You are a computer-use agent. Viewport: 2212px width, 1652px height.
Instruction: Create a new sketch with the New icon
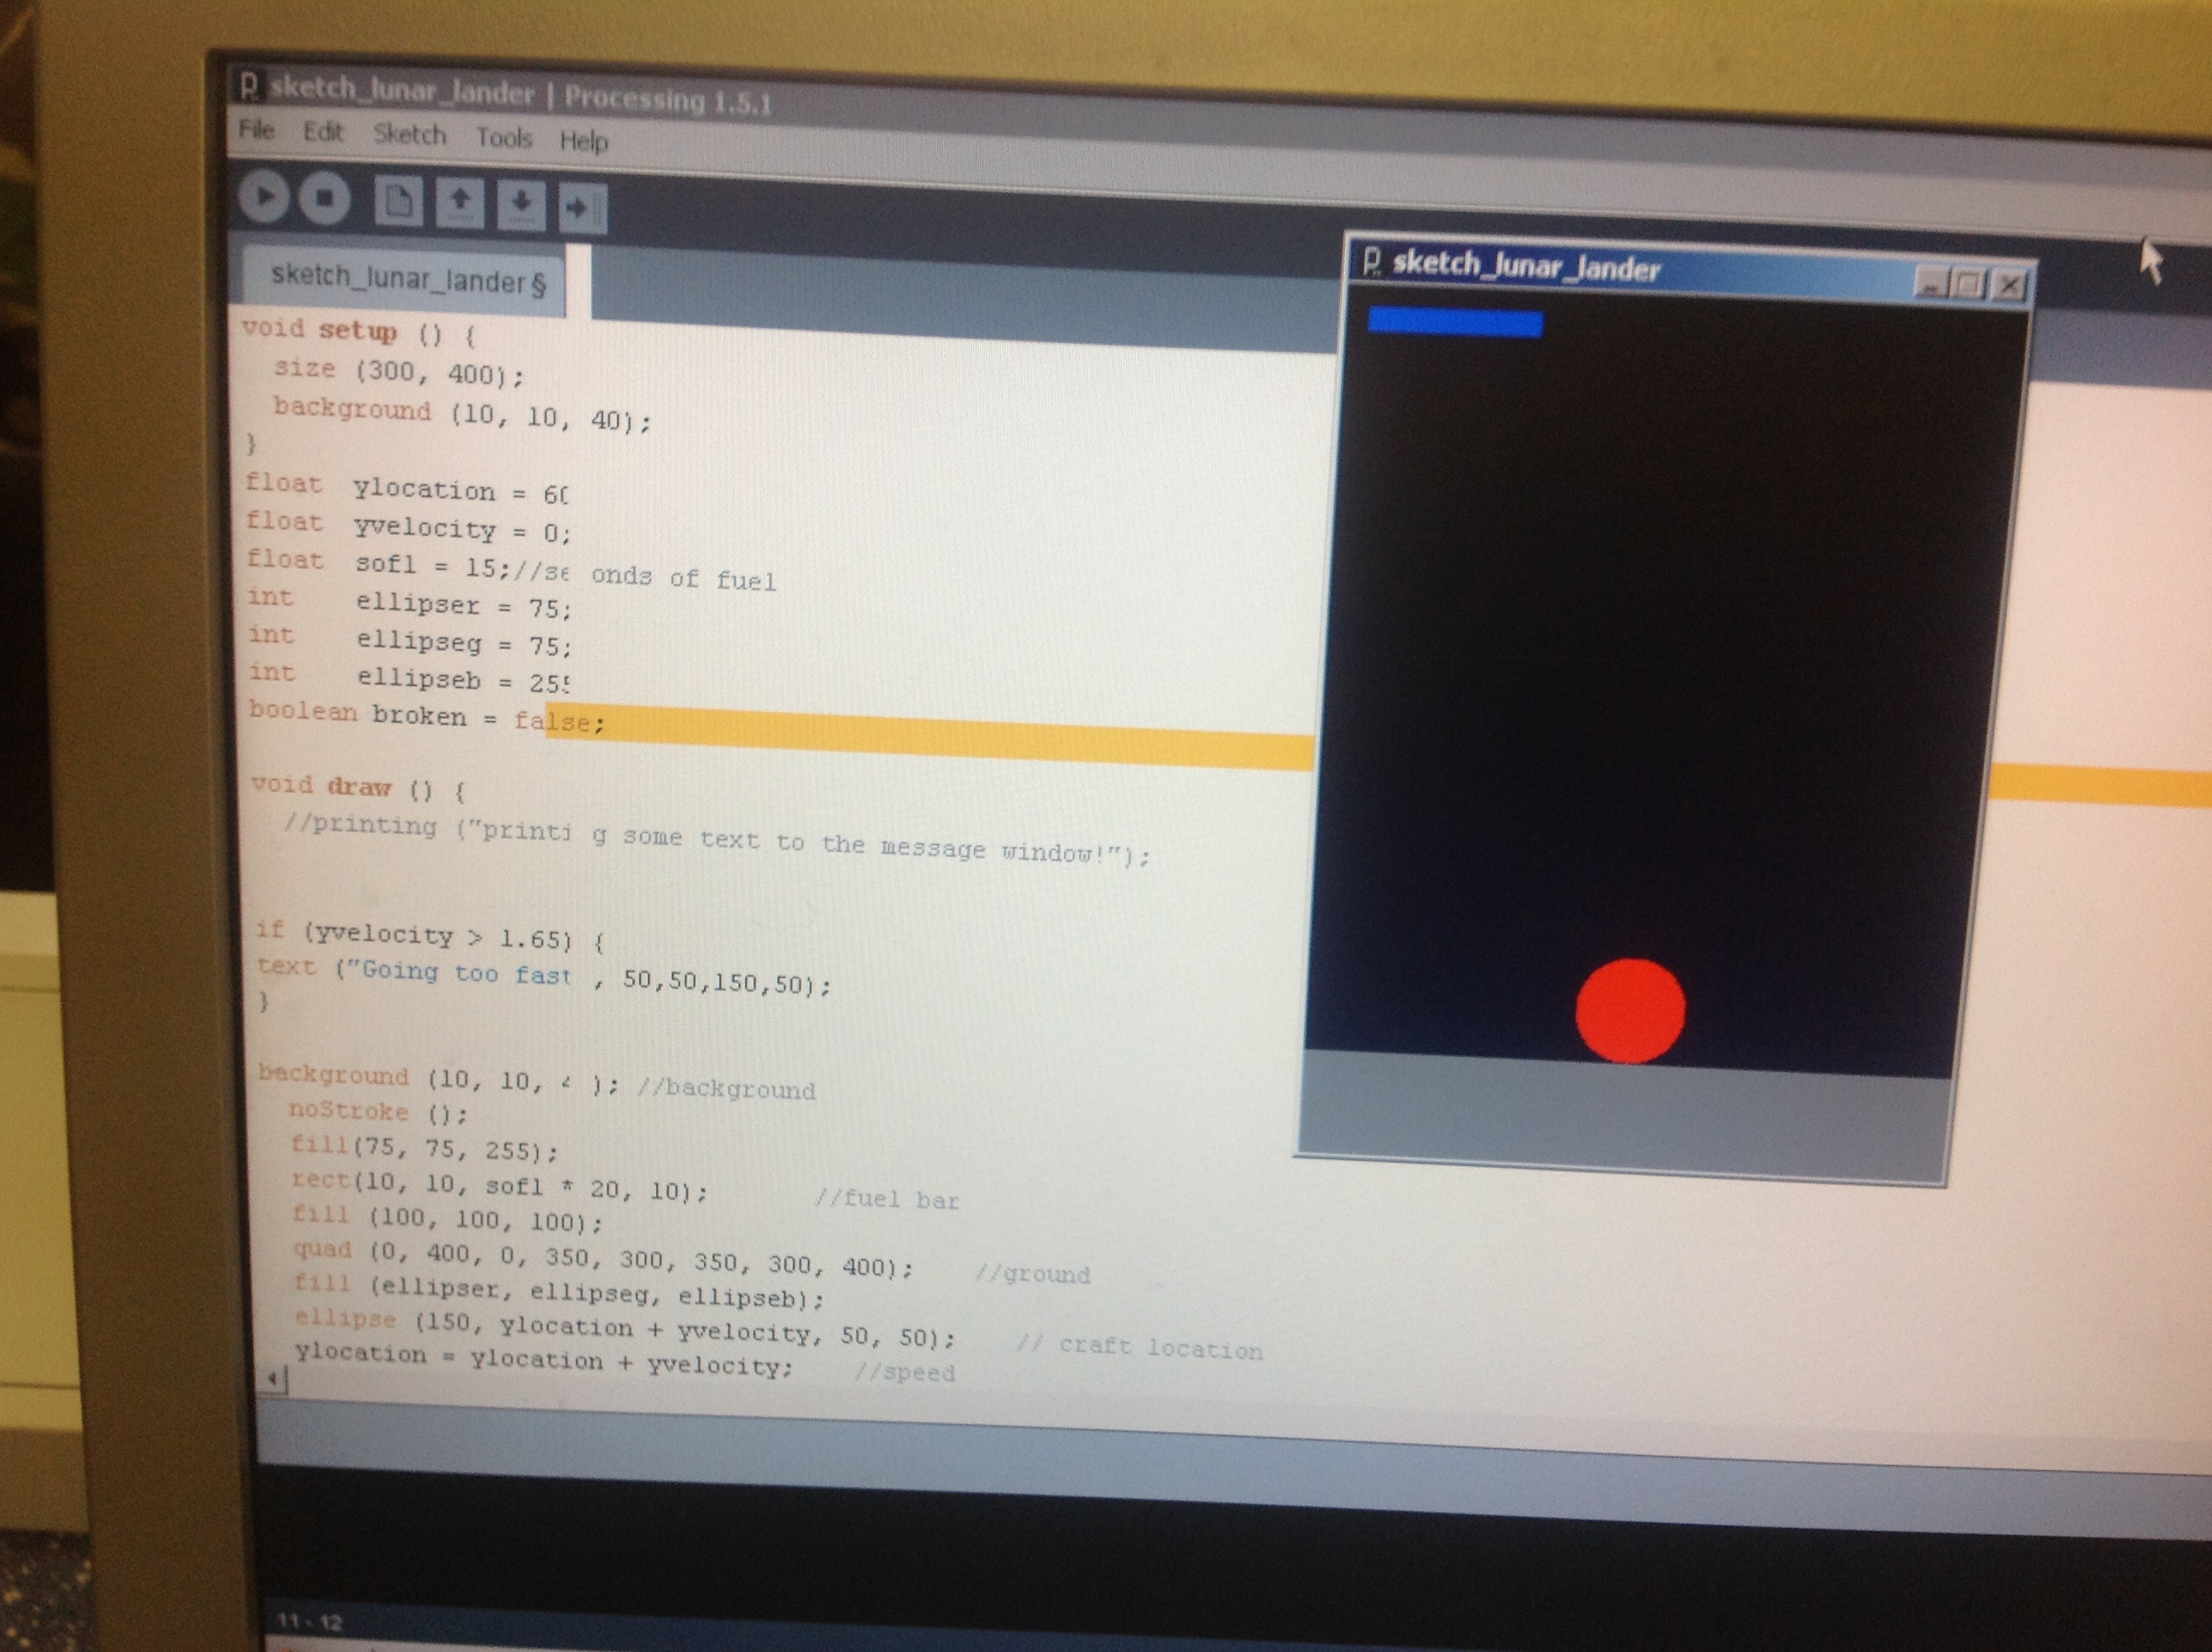[398, 202]
